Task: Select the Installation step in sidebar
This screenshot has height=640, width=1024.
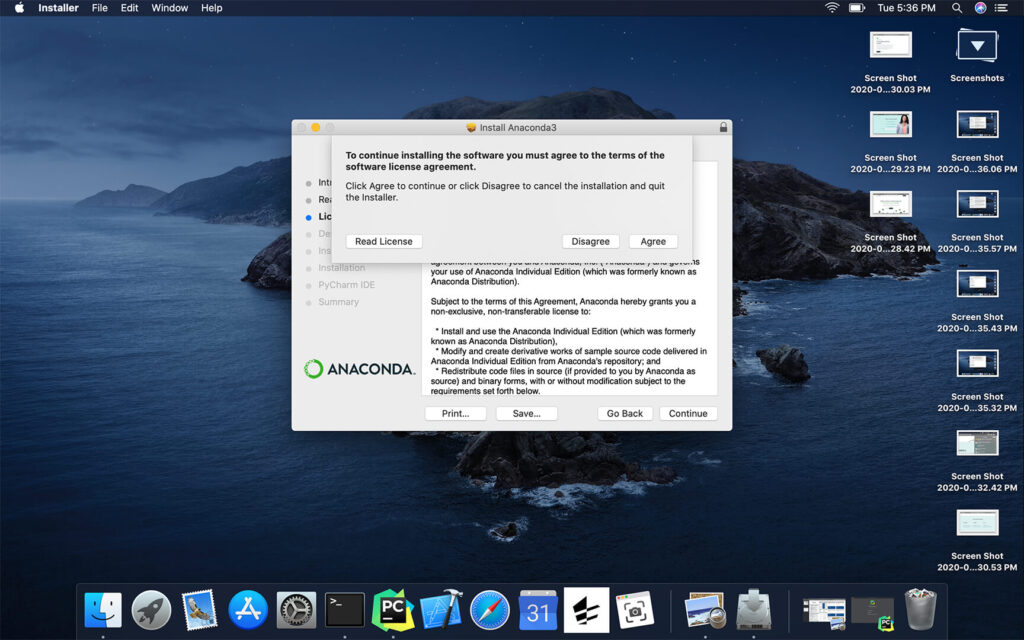Action: [x=342, y=268]
